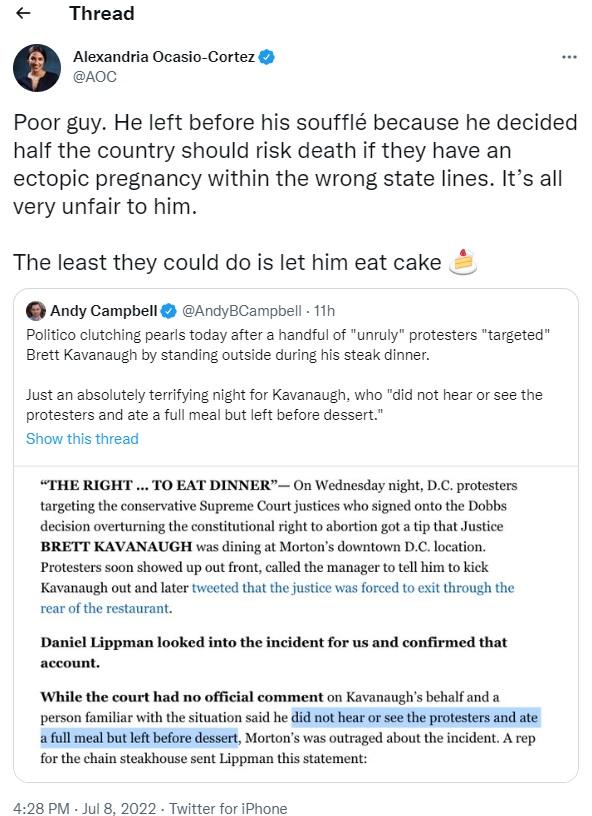Open the quoted Andy Campbell tweet card
Screen dimensions: 592x816
click(295, 374)
